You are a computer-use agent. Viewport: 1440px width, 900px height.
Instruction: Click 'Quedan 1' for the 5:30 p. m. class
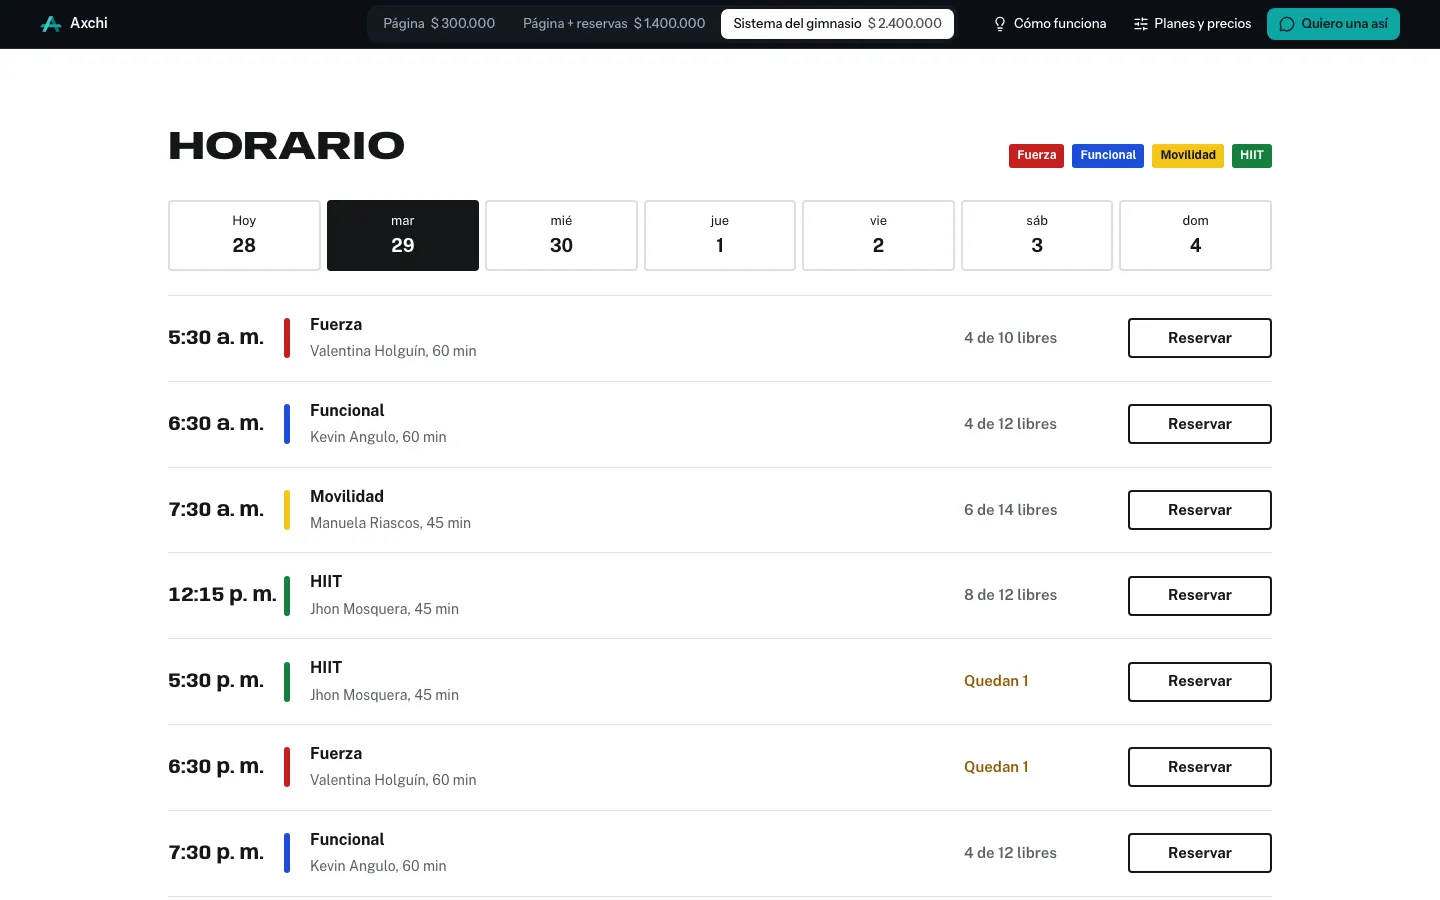click(996, 681)
